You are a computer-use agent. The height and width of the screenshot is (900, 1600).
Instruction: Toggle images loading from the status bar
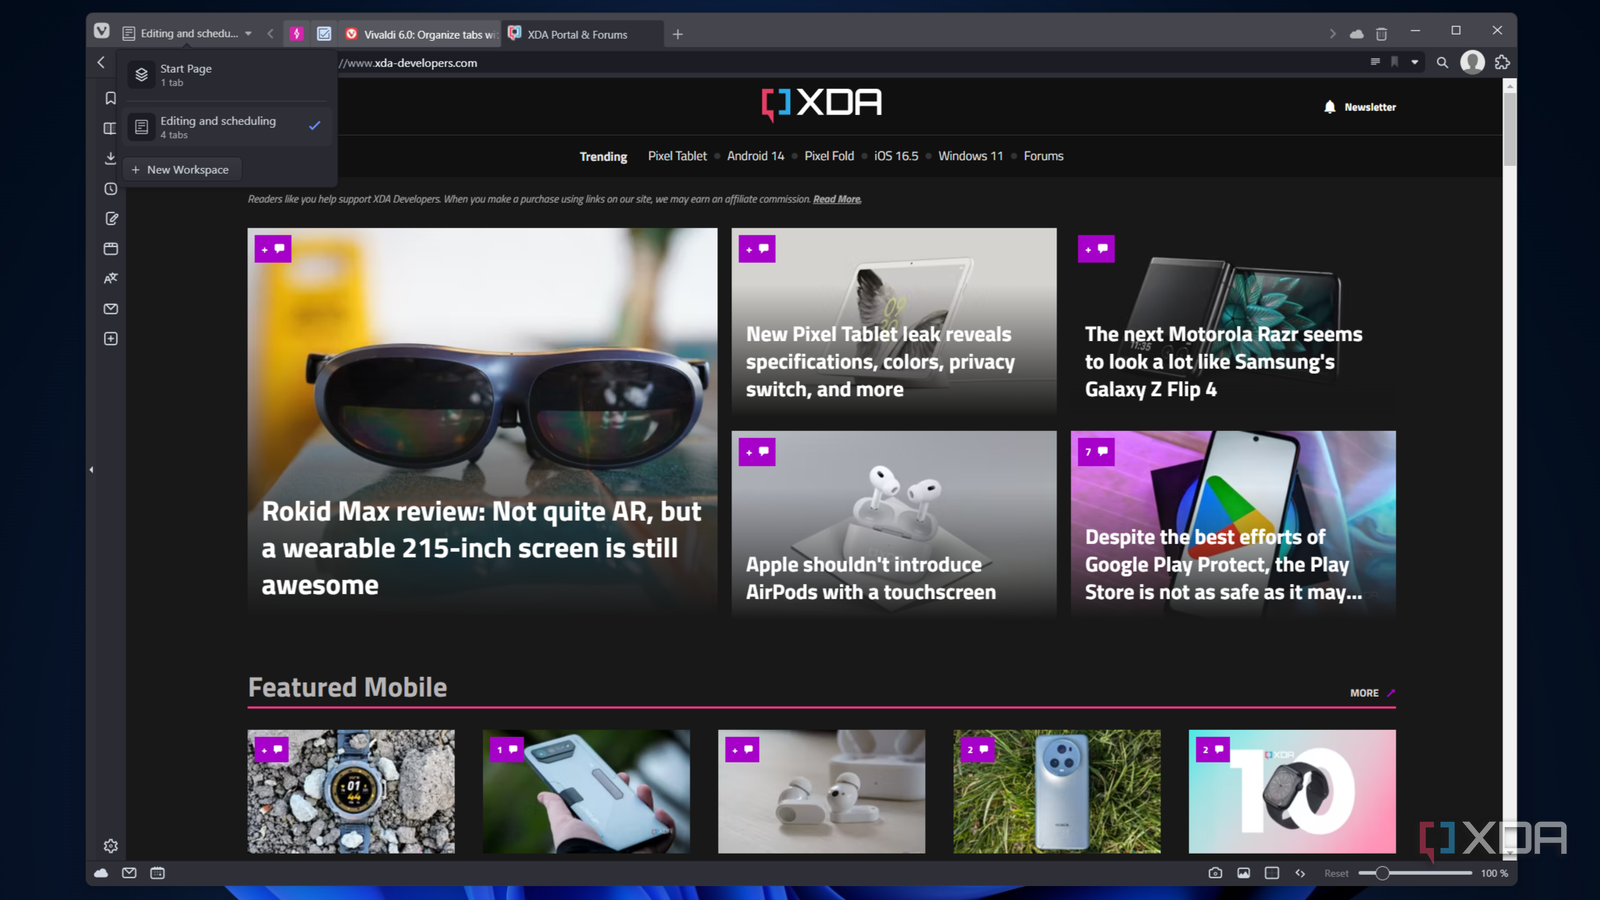(1244, 872)
